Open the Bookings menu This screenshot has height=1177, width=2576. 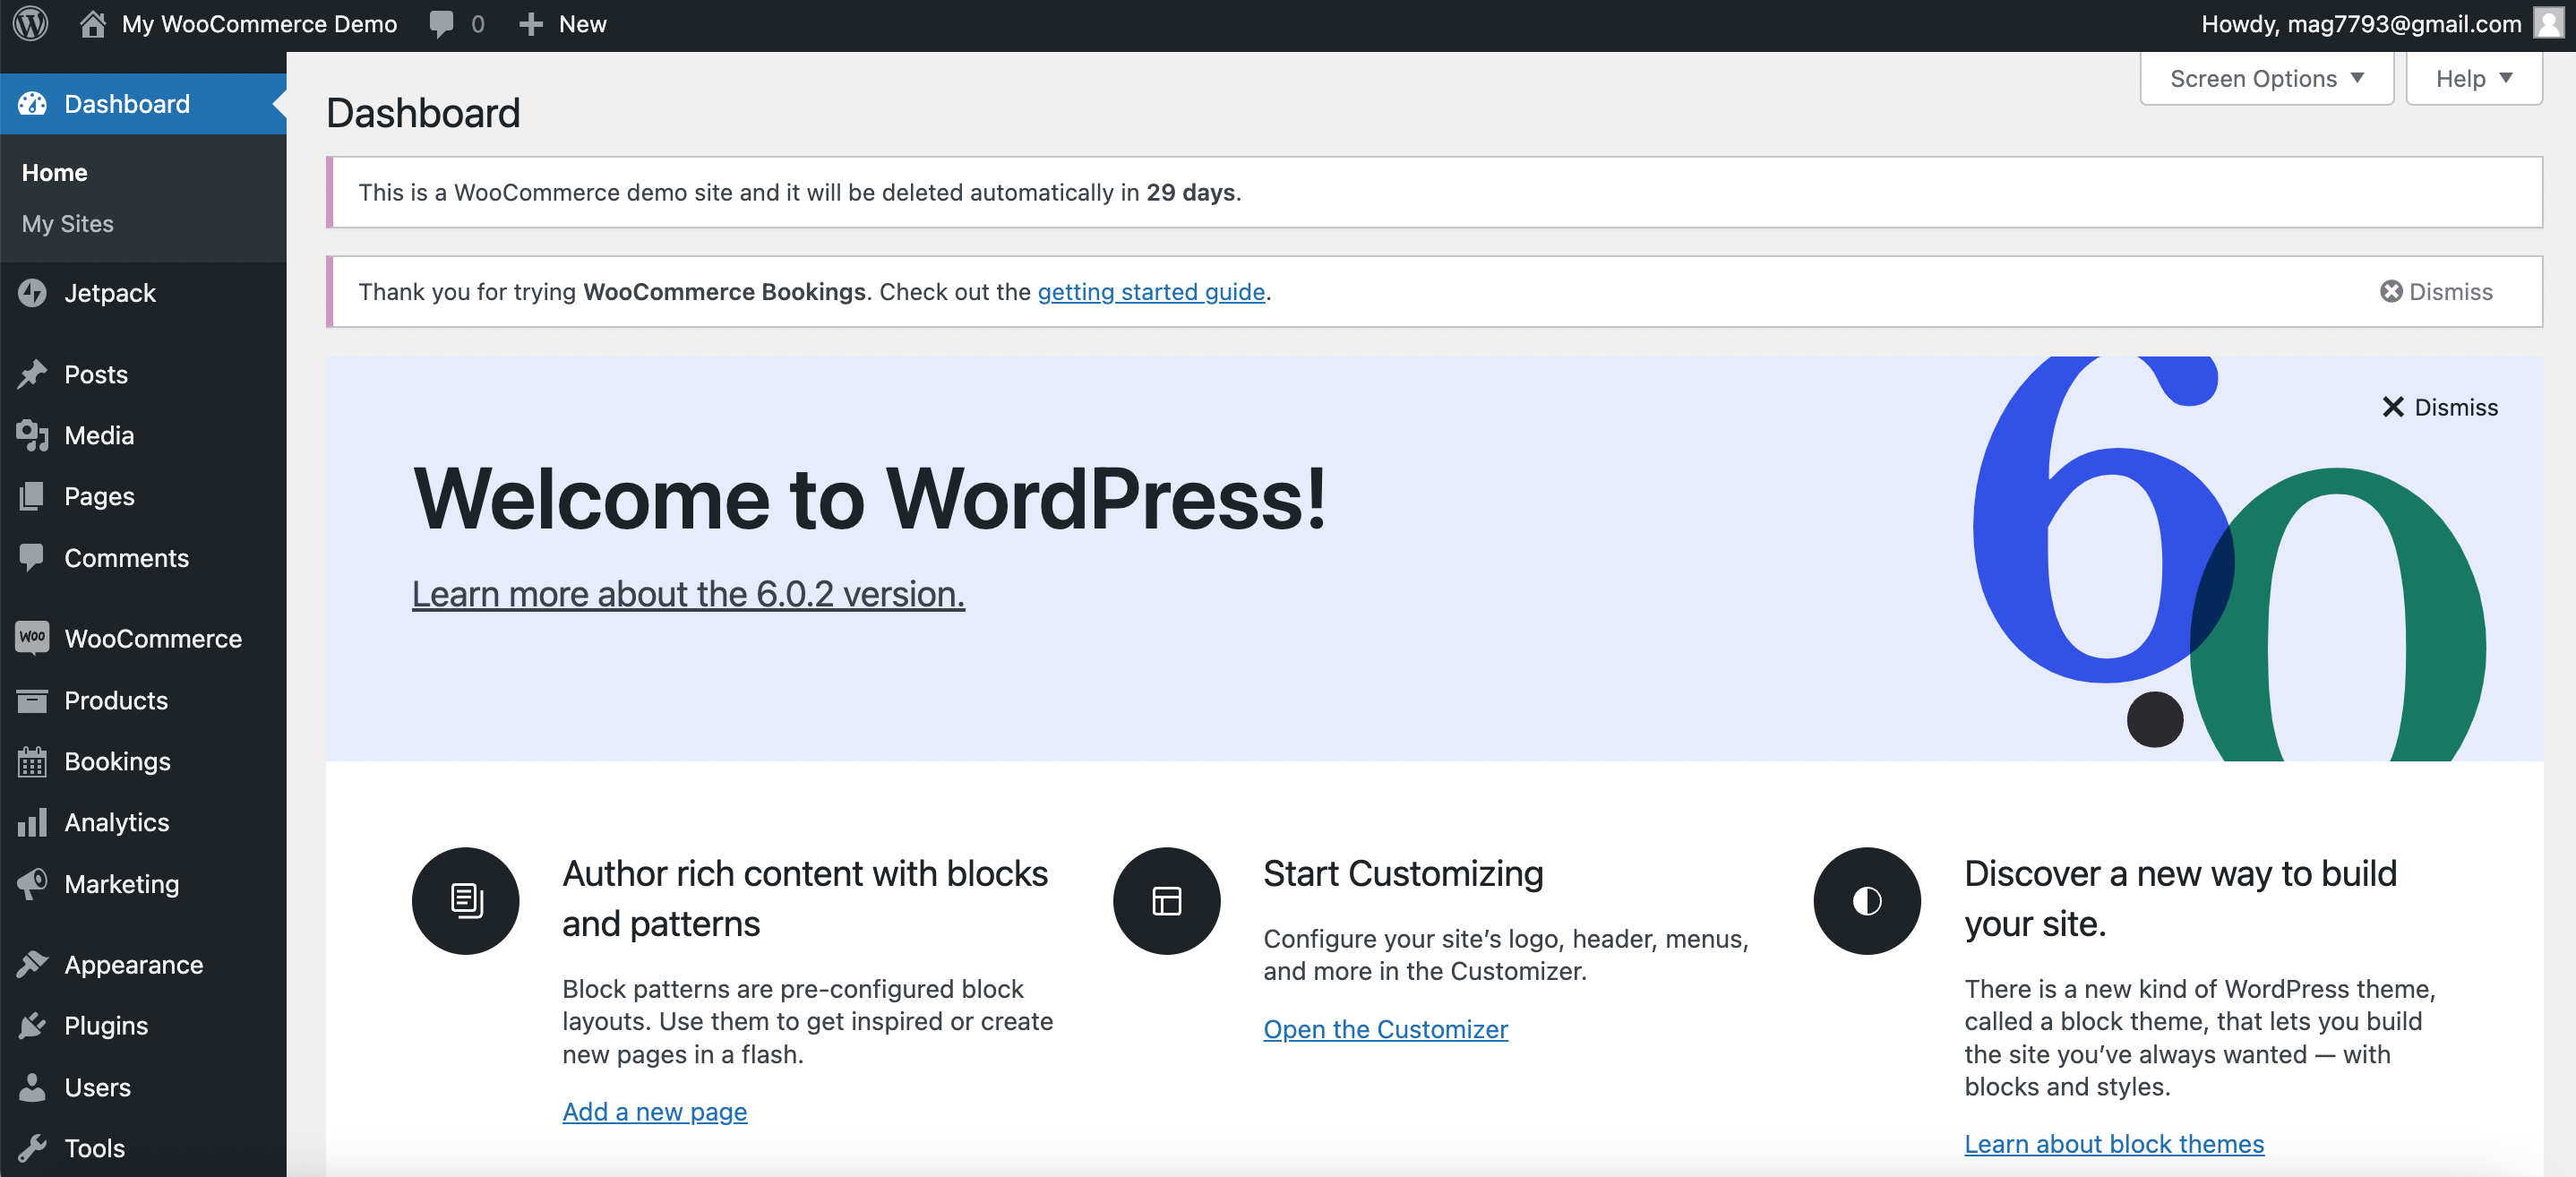(143, 761)
